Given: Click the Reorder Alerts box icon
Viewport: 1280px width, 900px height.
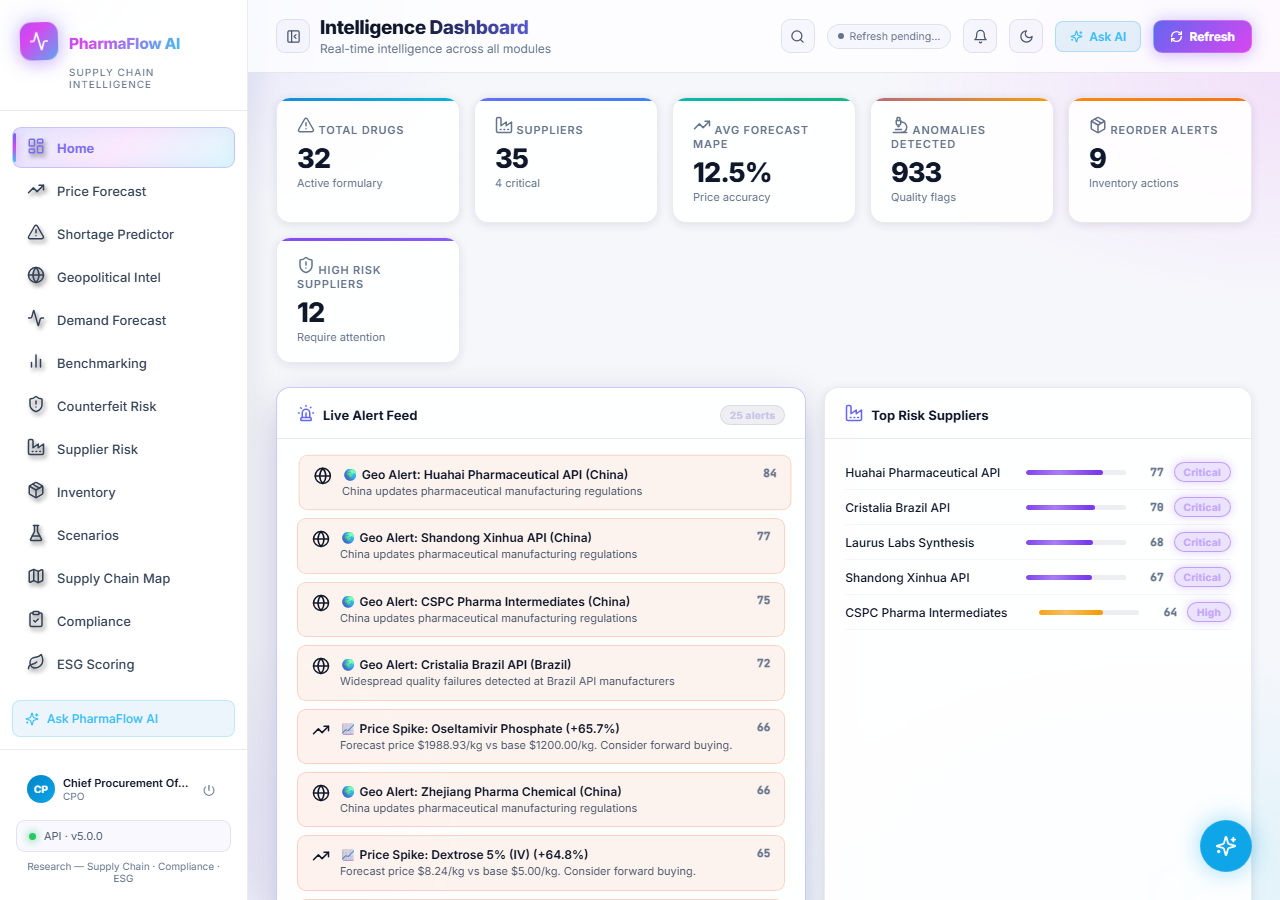Looking at the screenshot, I should (x=1098, y=126).
